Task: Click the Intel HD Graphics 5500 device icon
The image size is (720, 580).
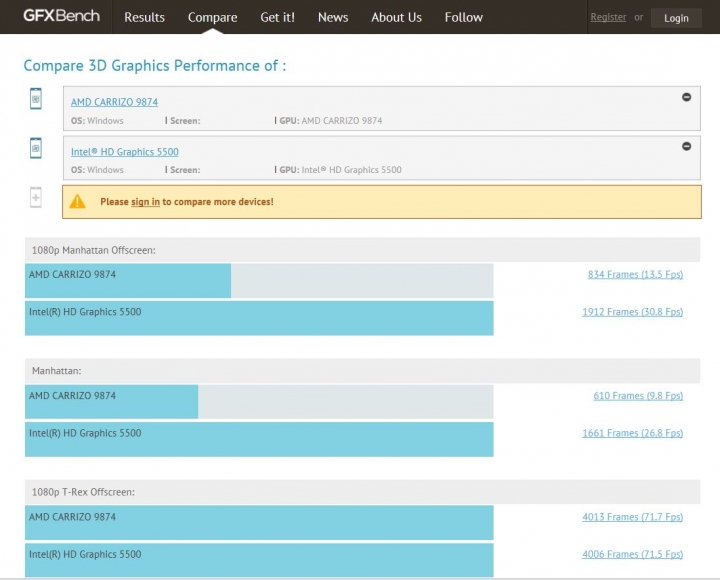Action: tap(36, 148)
